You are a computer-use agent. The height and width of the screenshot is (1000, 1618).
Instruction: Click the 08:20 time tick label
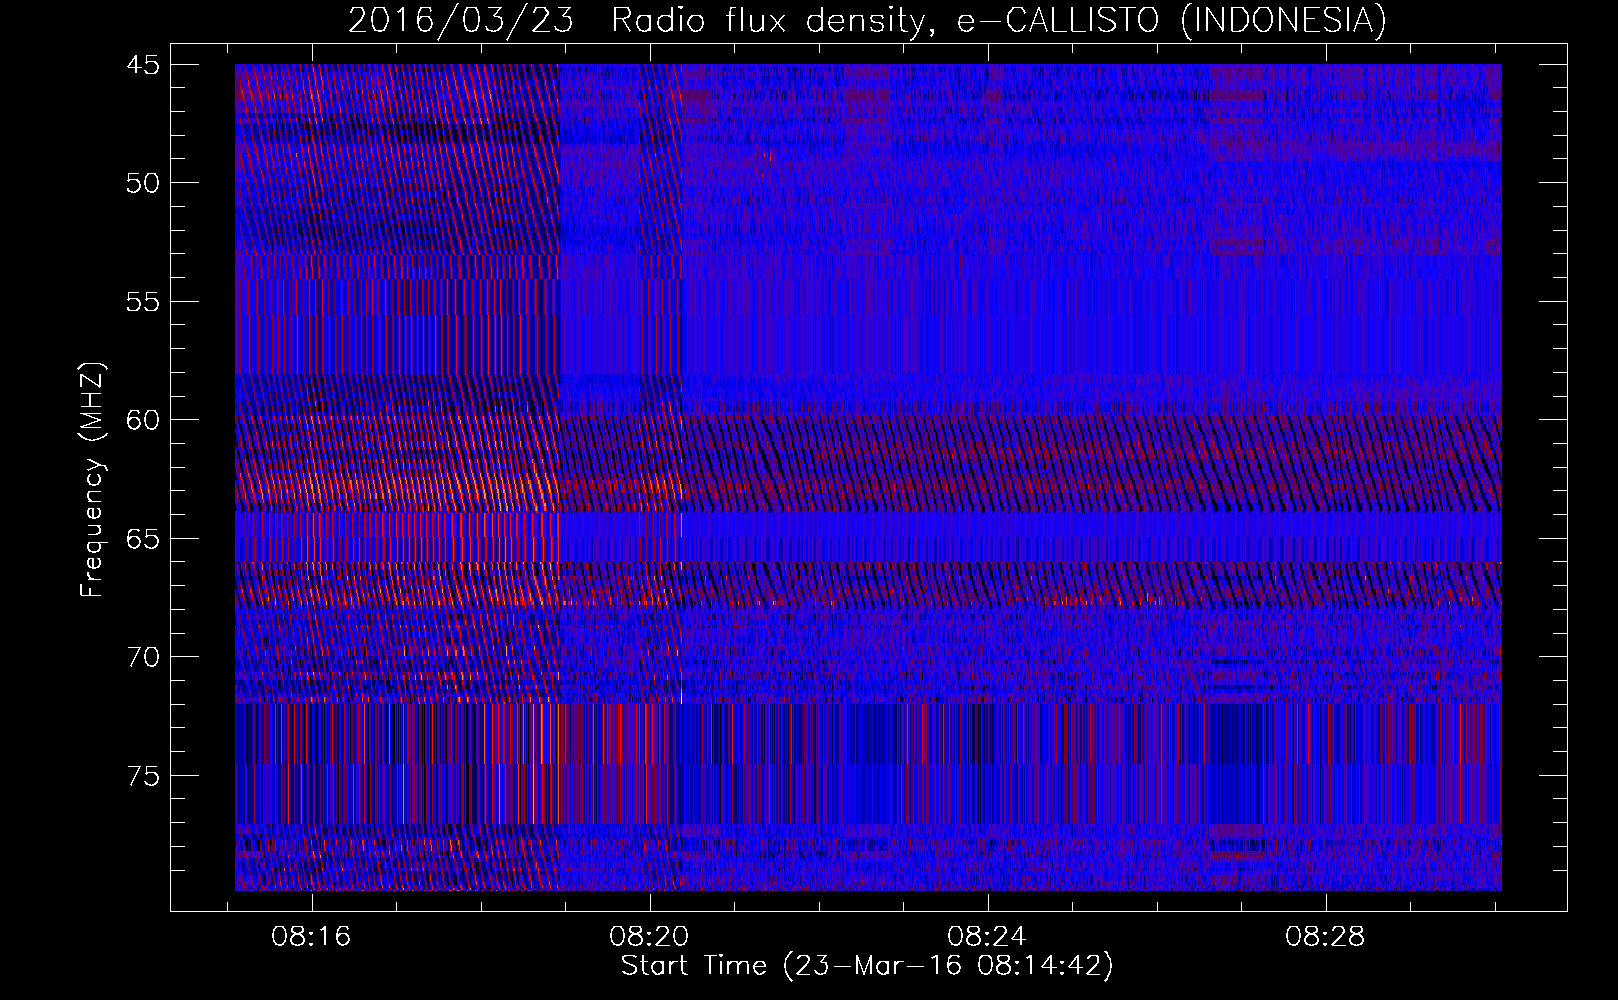click(x=649, y=937)
